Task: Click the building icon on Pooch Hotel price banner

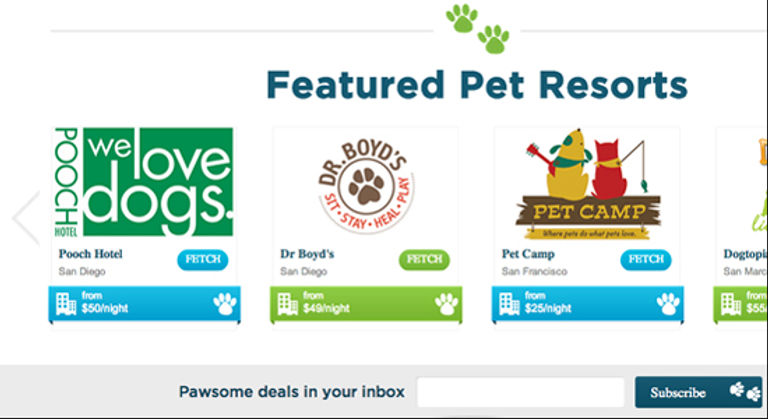Action: [66, 304]
